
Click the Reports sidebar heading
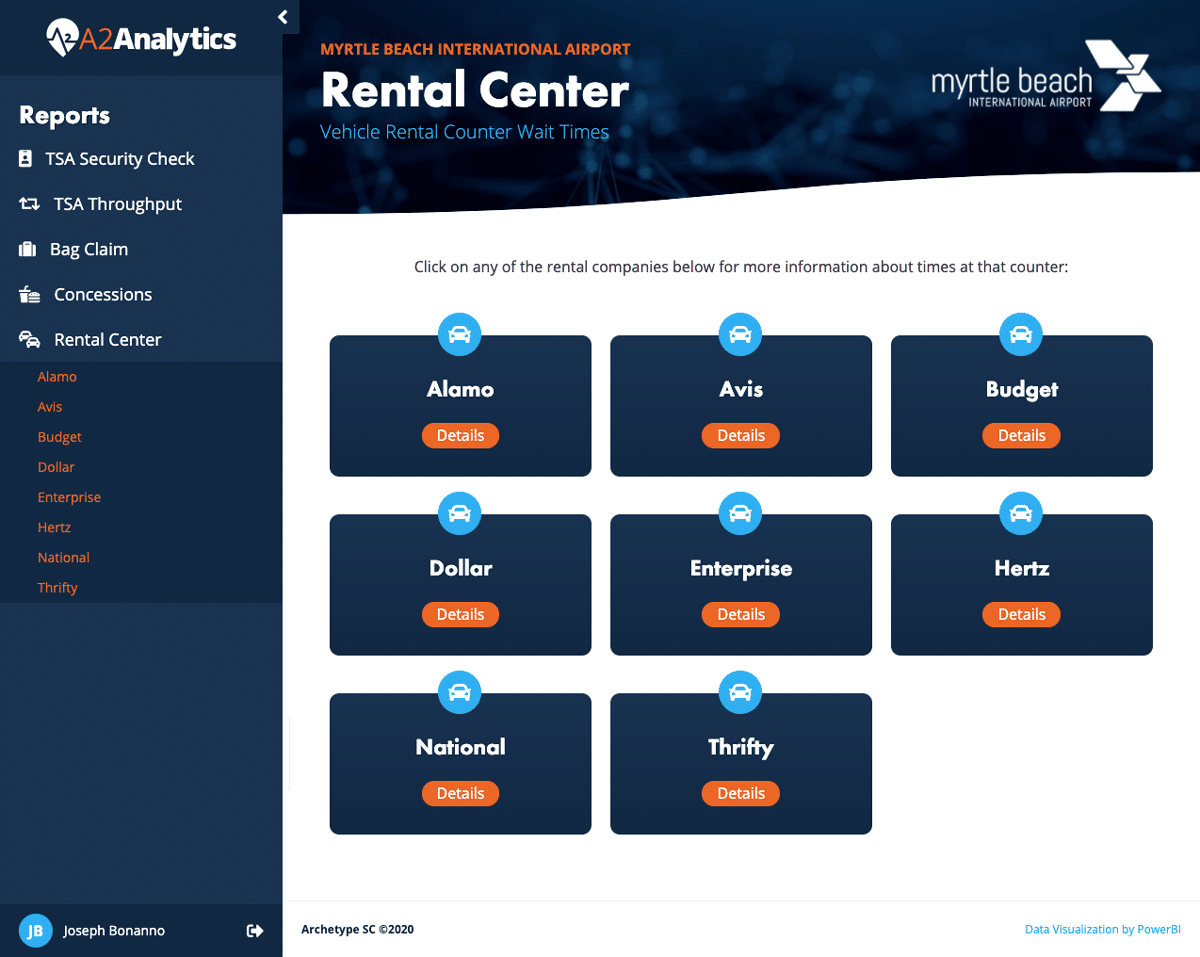coord(64,116)
